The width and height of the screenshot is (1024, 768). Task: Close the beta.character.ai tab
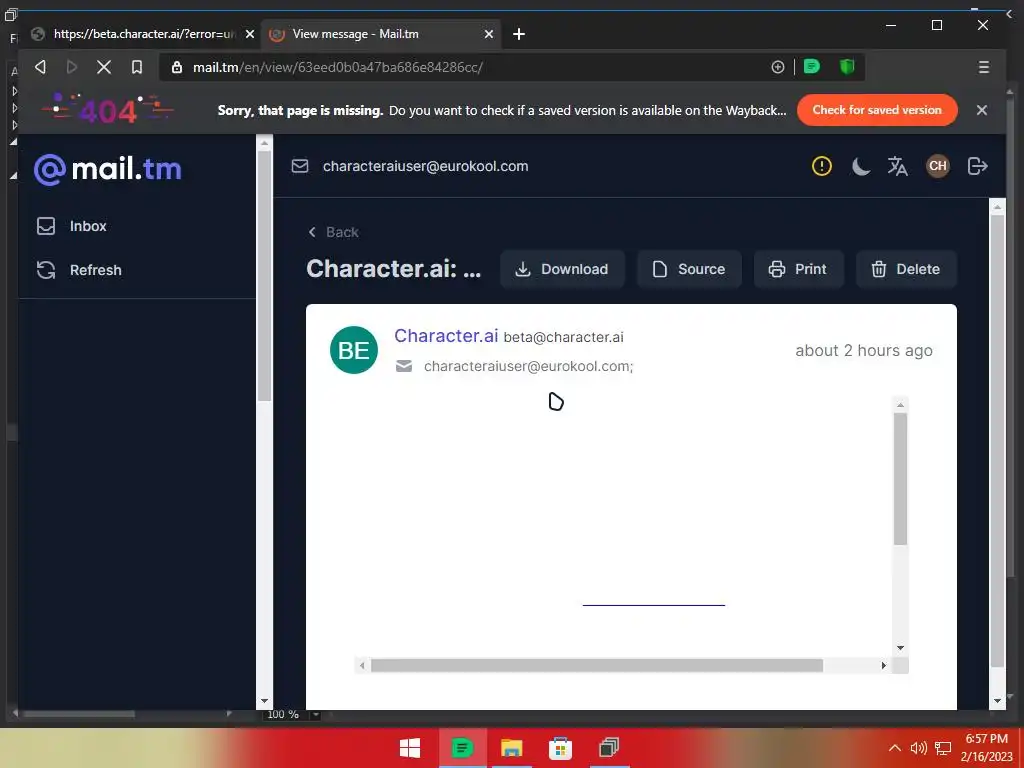coord(249,34)
